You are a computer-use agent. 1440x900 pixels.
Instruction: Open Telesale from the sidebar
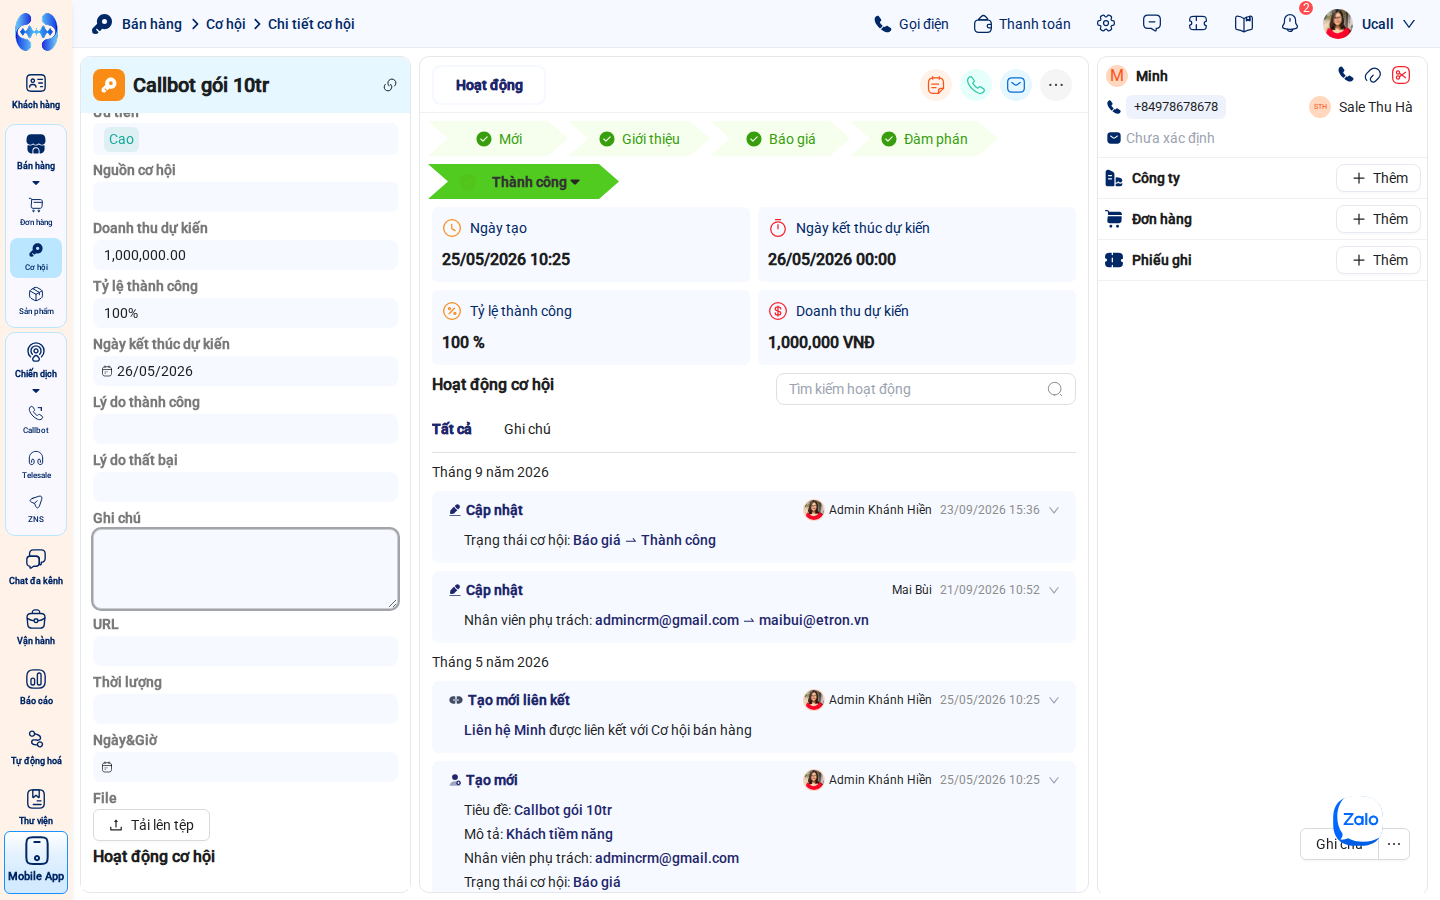(36, 464)
